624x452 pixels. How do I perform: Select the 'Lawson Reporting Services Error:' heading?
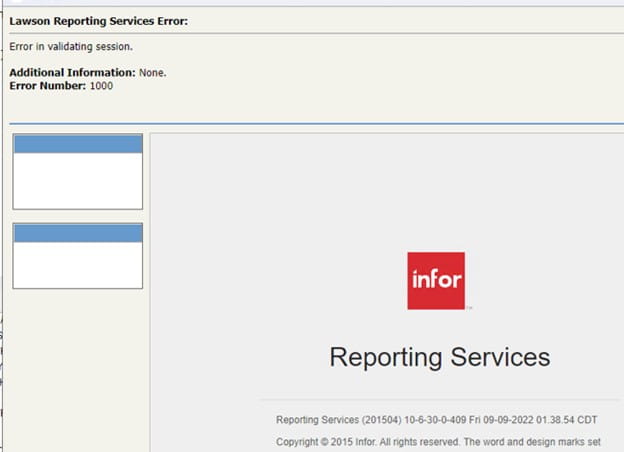(x=99, y=21)
